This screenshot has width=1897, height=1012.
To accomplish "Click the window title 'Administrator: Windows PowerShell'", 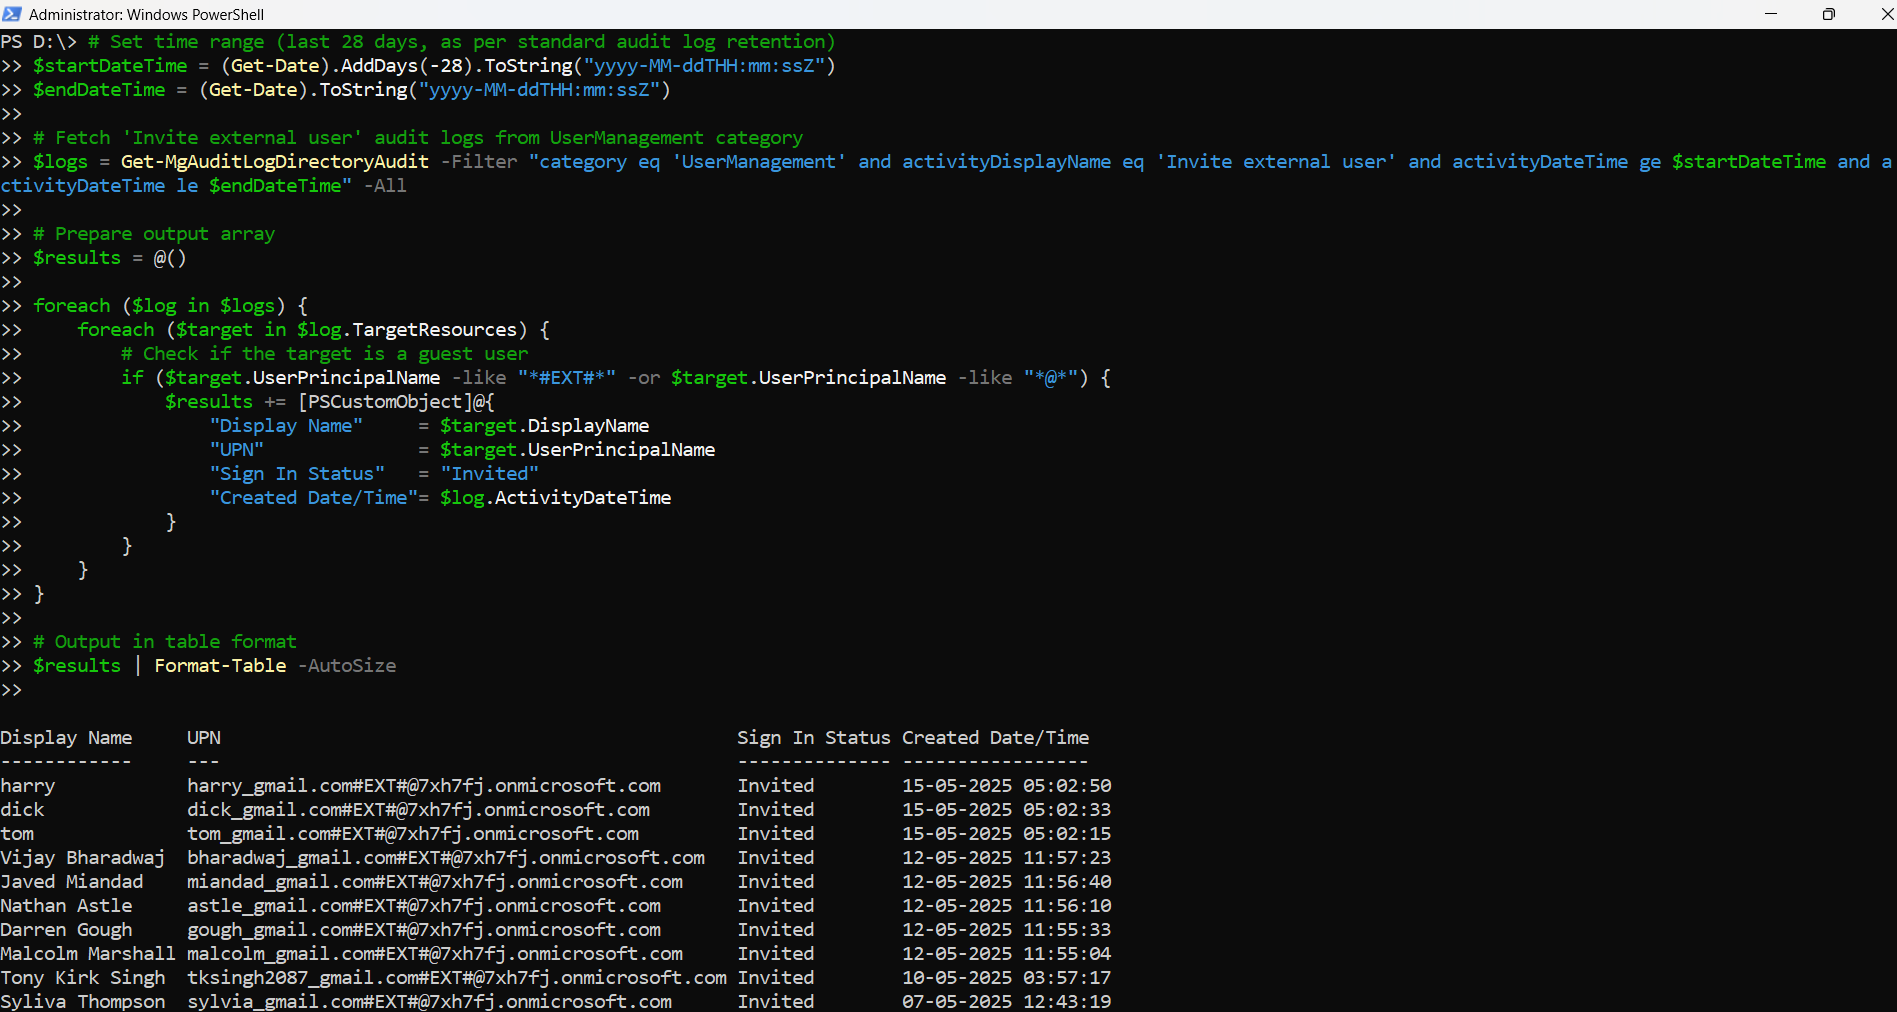I will [x=146, y=14].
